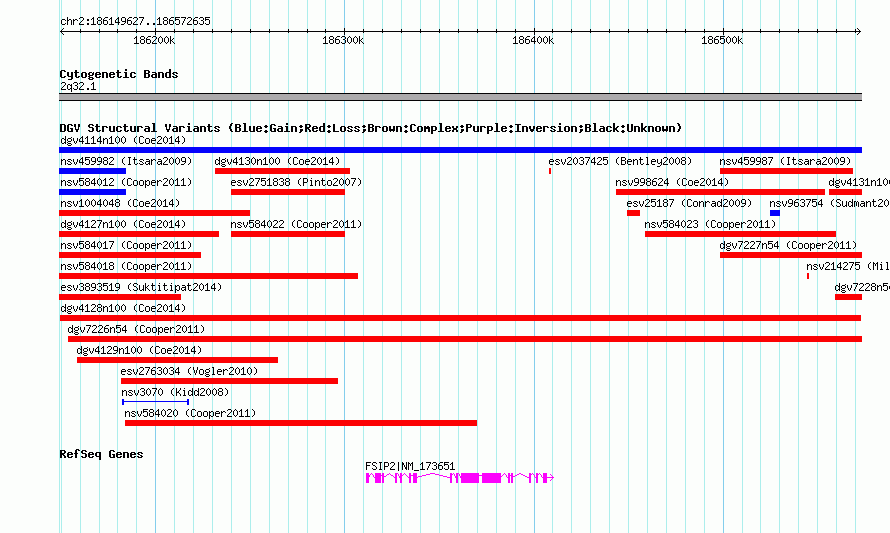Select the nsv998624 (Coe2014) label
890x533 pixels.
(x=672, y=182)
